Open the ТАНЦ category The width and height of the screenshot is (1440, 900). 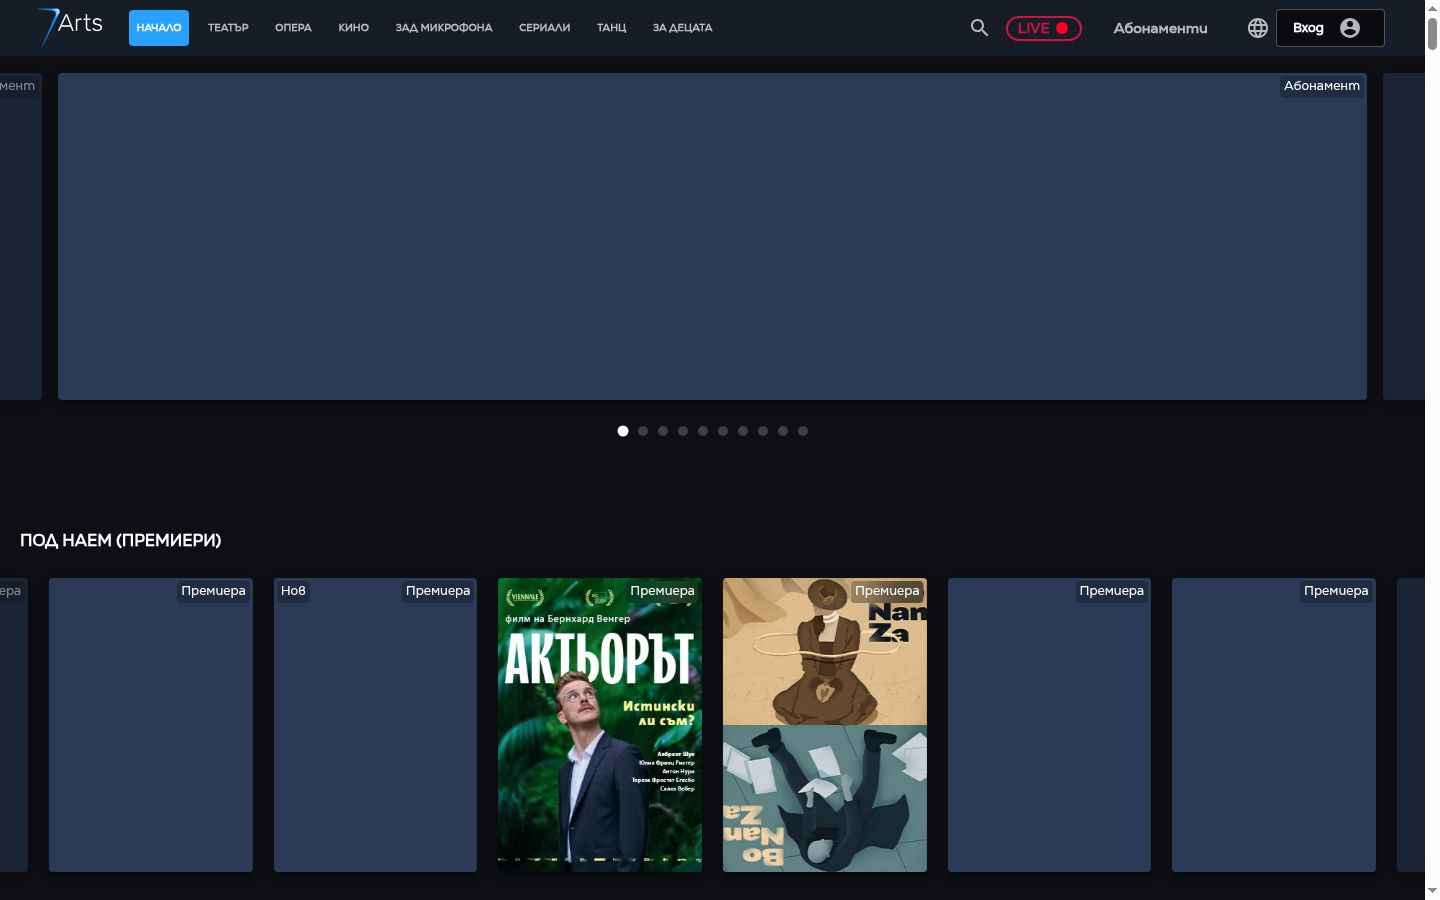tap(611, 28)
